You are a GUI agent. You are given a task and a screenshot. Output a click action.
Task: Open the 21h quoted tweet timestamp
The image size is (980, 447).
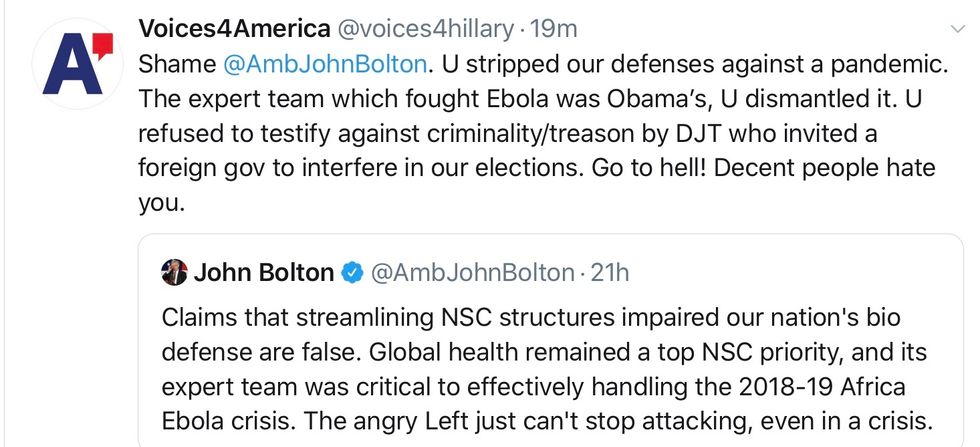coord(609,272)
